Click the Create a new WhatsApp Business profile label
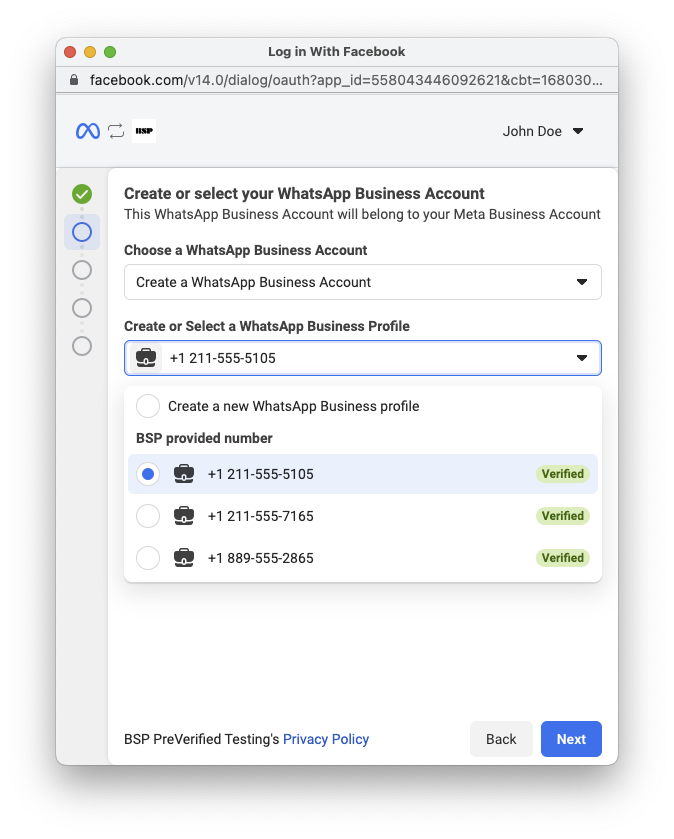This screenshot has height=839, width=674. coord(294,406)
